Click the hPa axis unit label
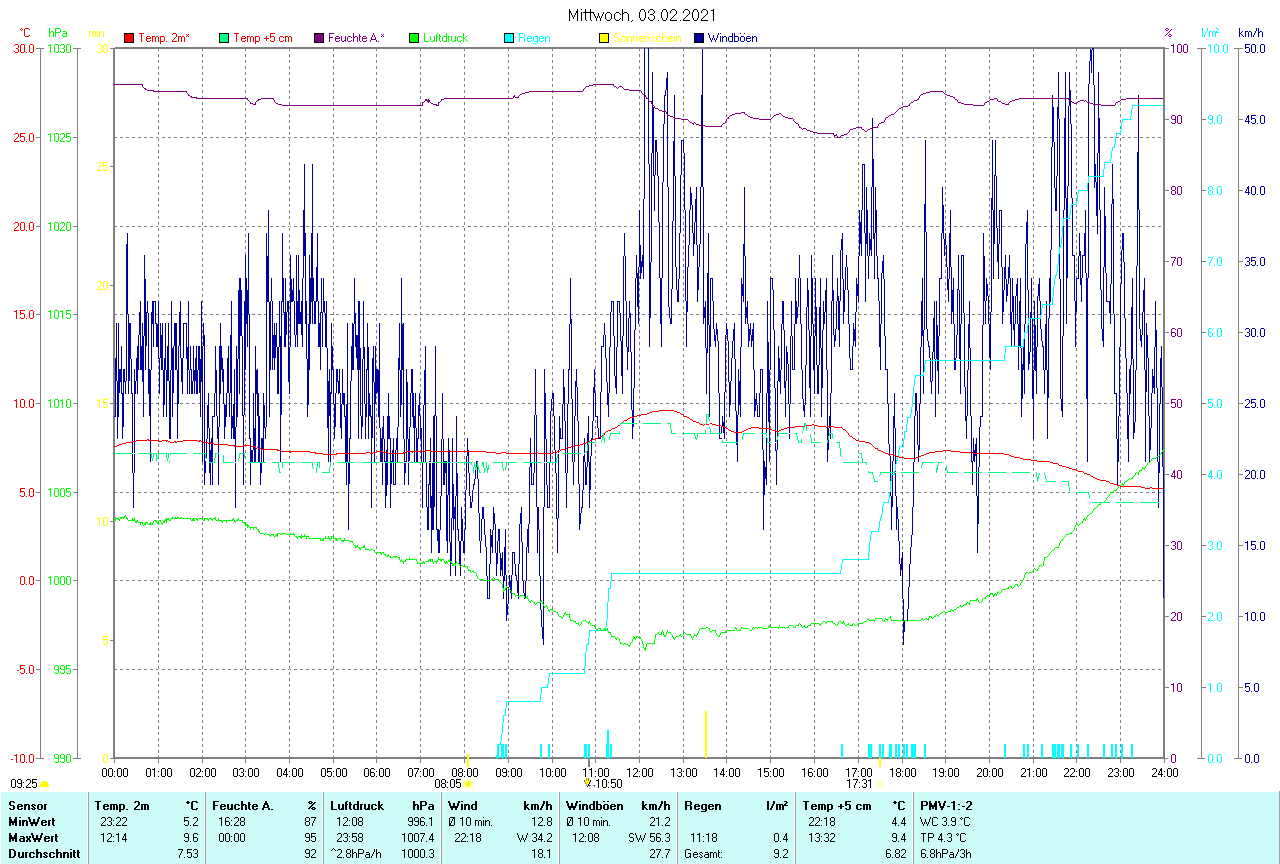This screenshot has width=1280, height=864. [57, 33]
